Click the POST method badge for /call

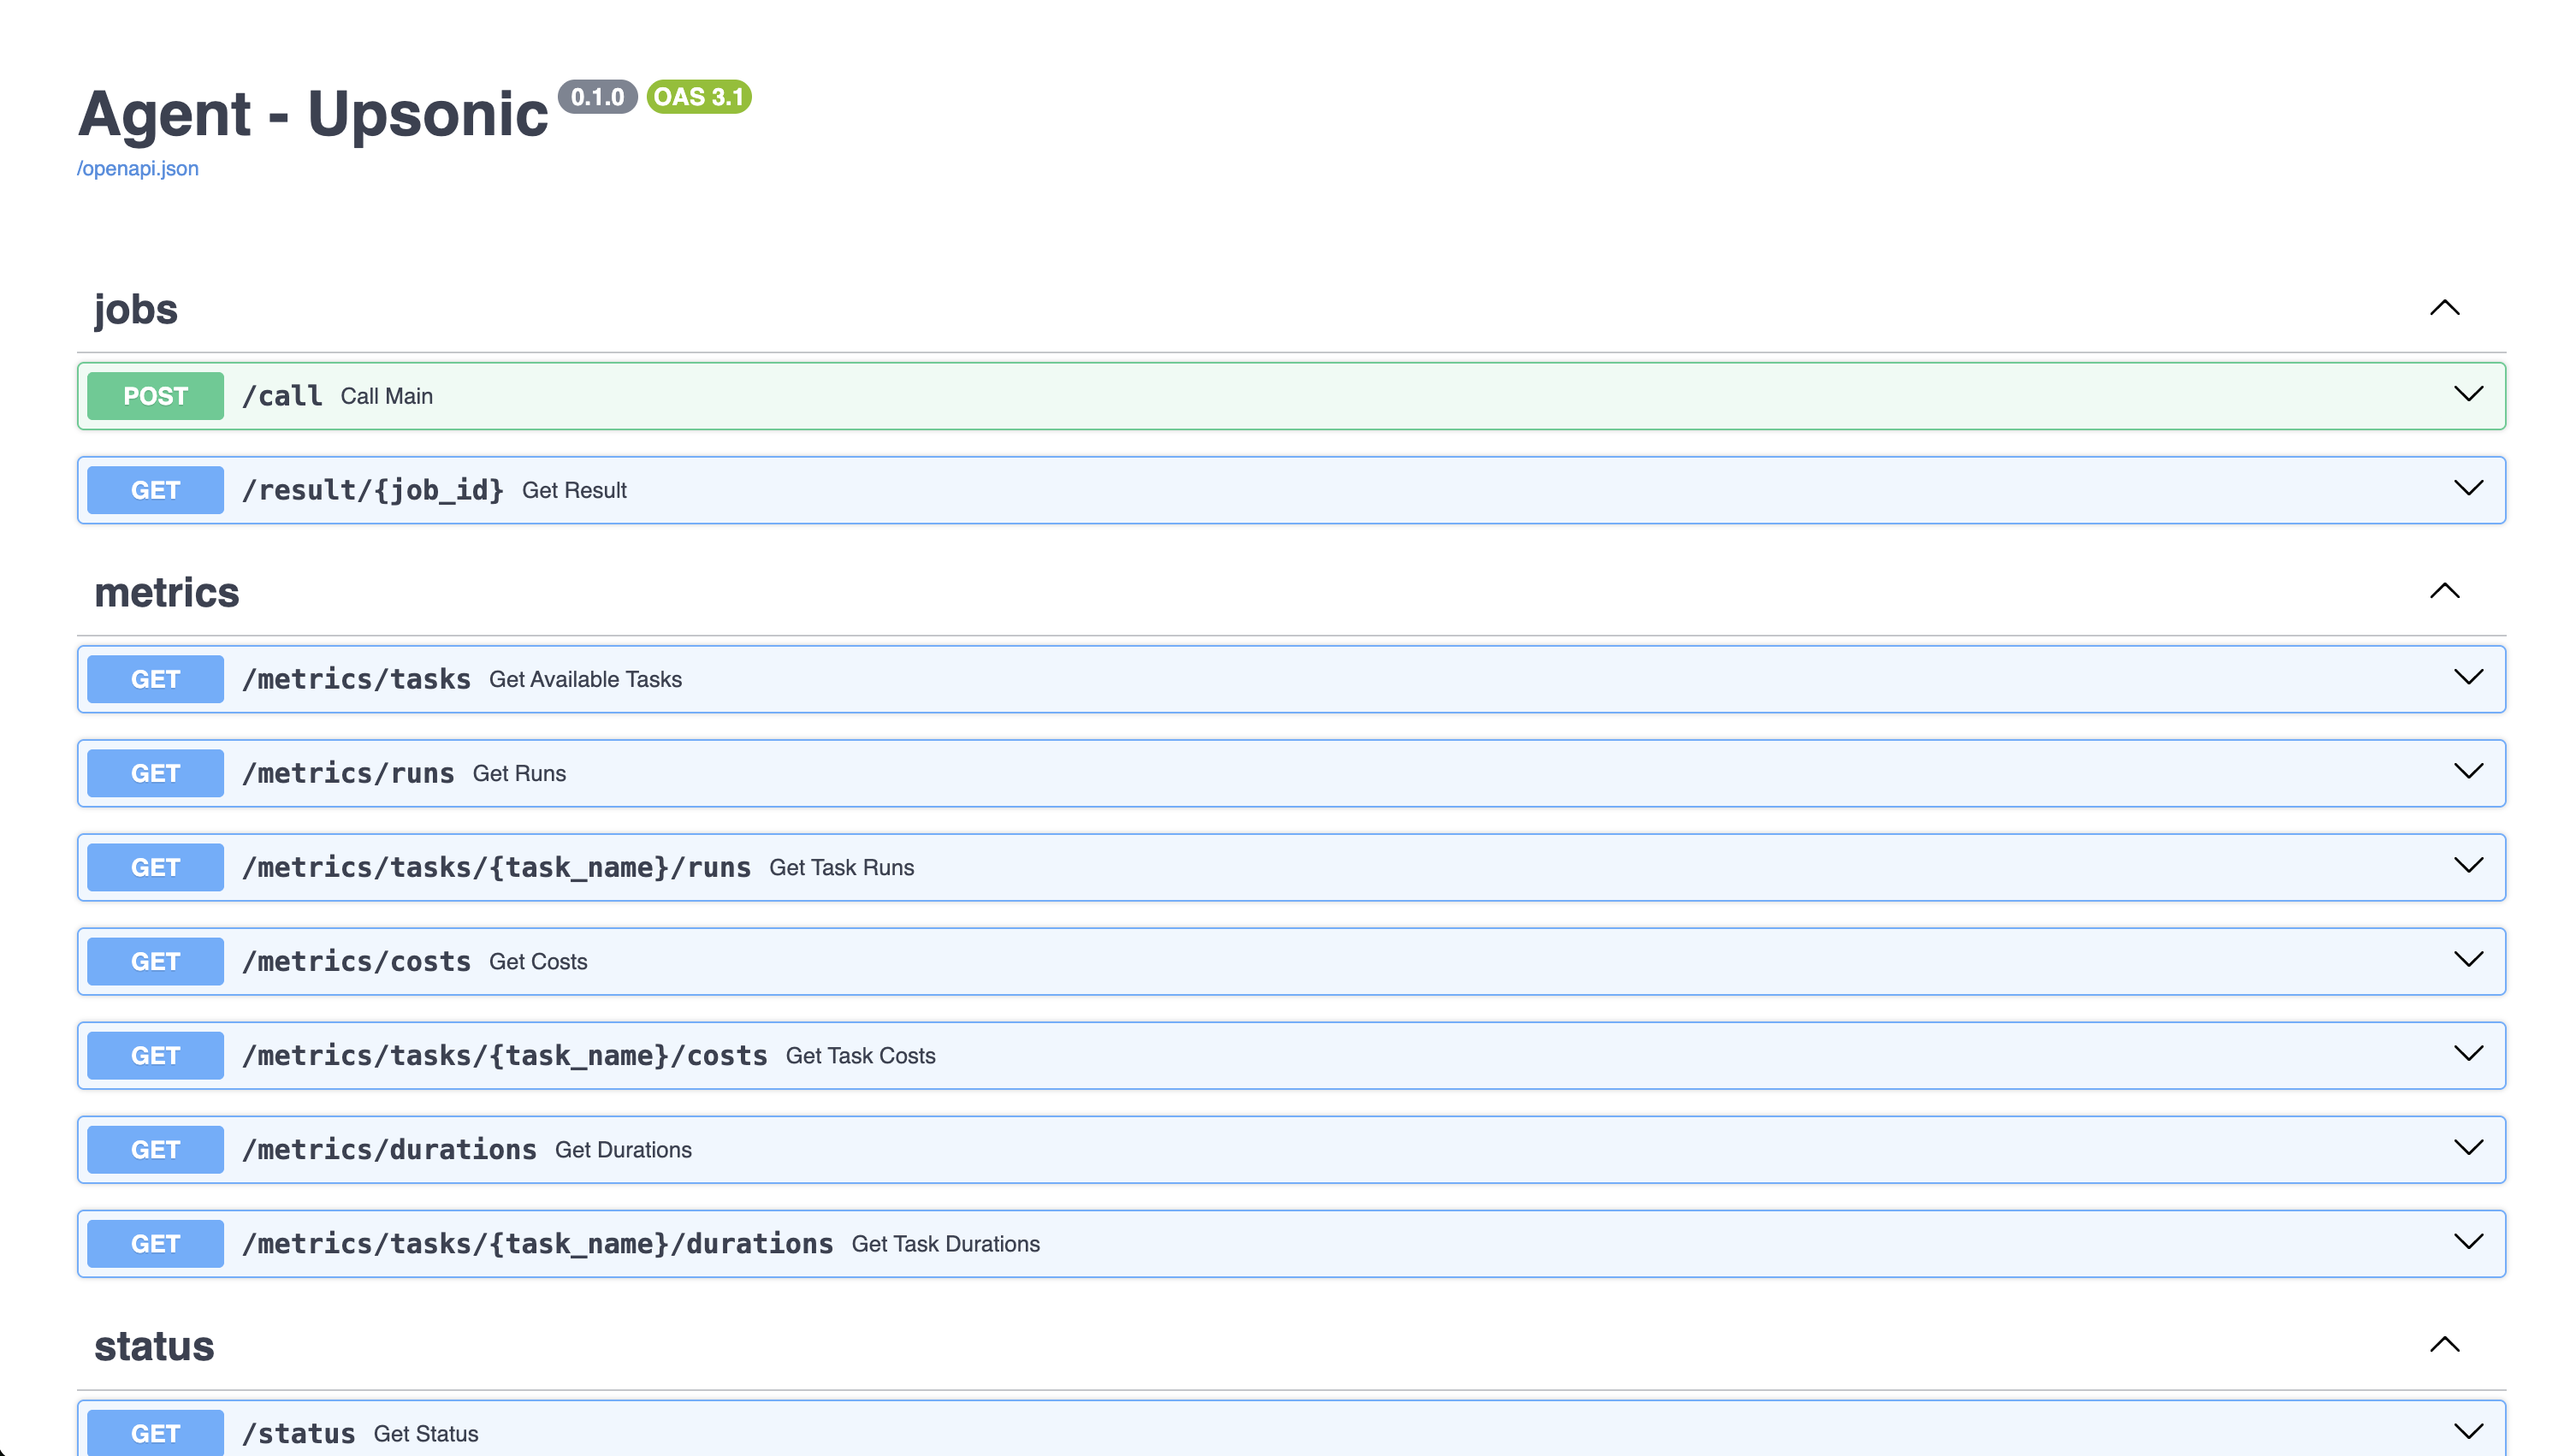(154, 396)
